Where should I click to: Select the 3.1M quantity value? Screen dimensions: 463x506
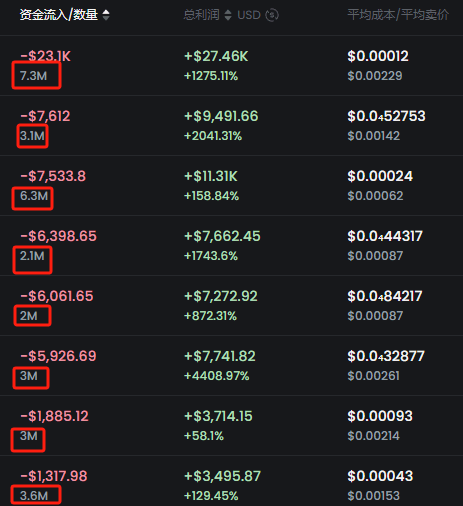tap(32, 136)
